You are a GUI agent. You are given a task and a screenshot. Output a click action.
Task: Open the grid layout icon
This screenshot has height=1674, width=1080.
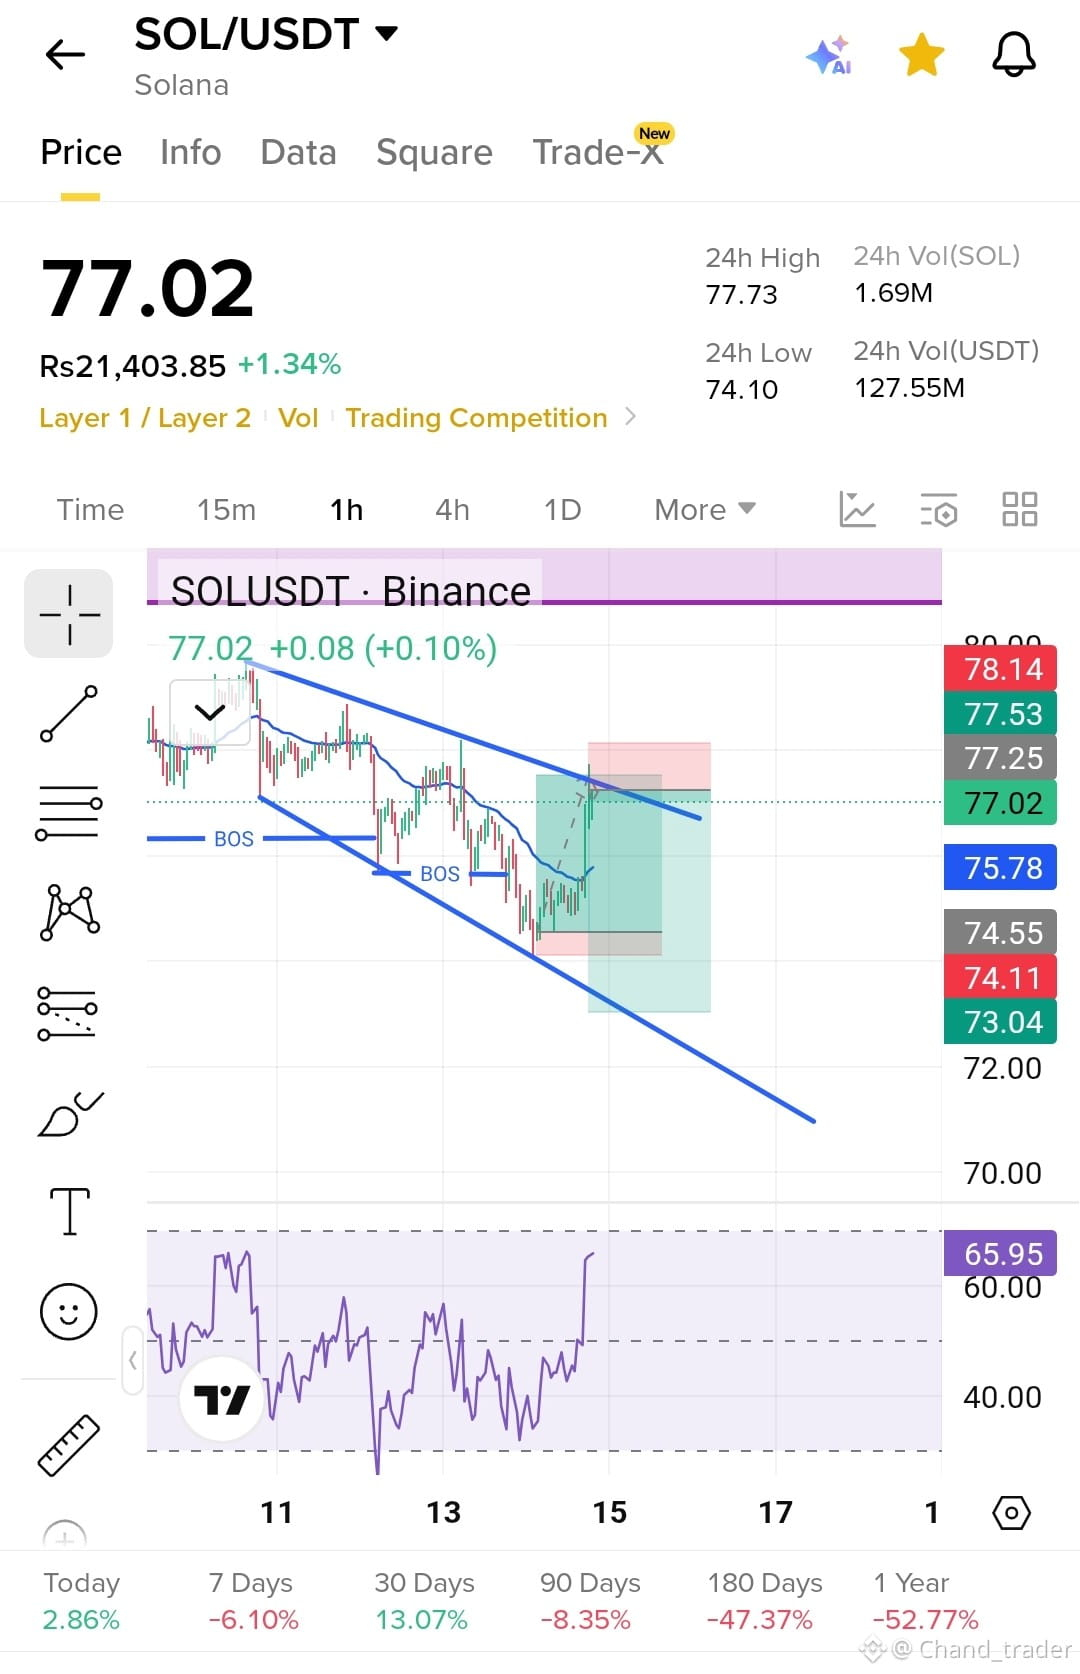(x=1019, y=509)
